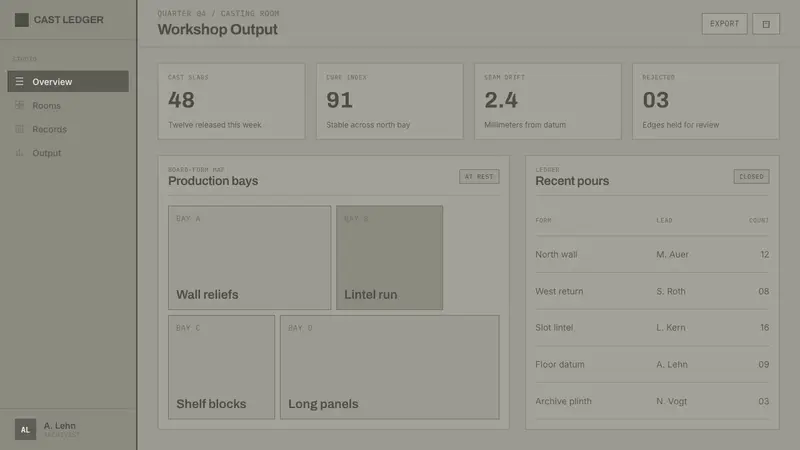
Task: Open the Cure Index 91 card
Action: (390, 101)
